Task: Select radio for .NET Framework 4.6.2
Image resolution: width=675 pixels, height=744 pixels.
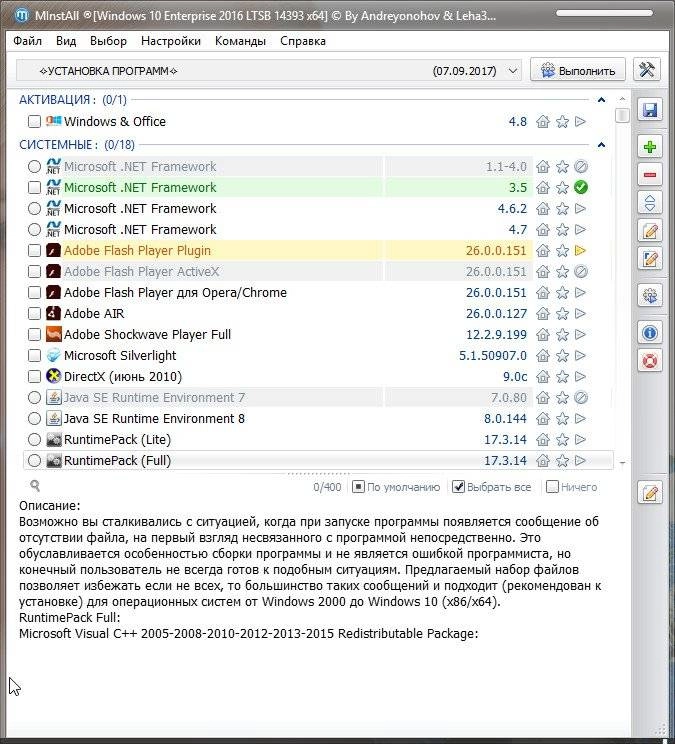Action: [x=34, y=208]
